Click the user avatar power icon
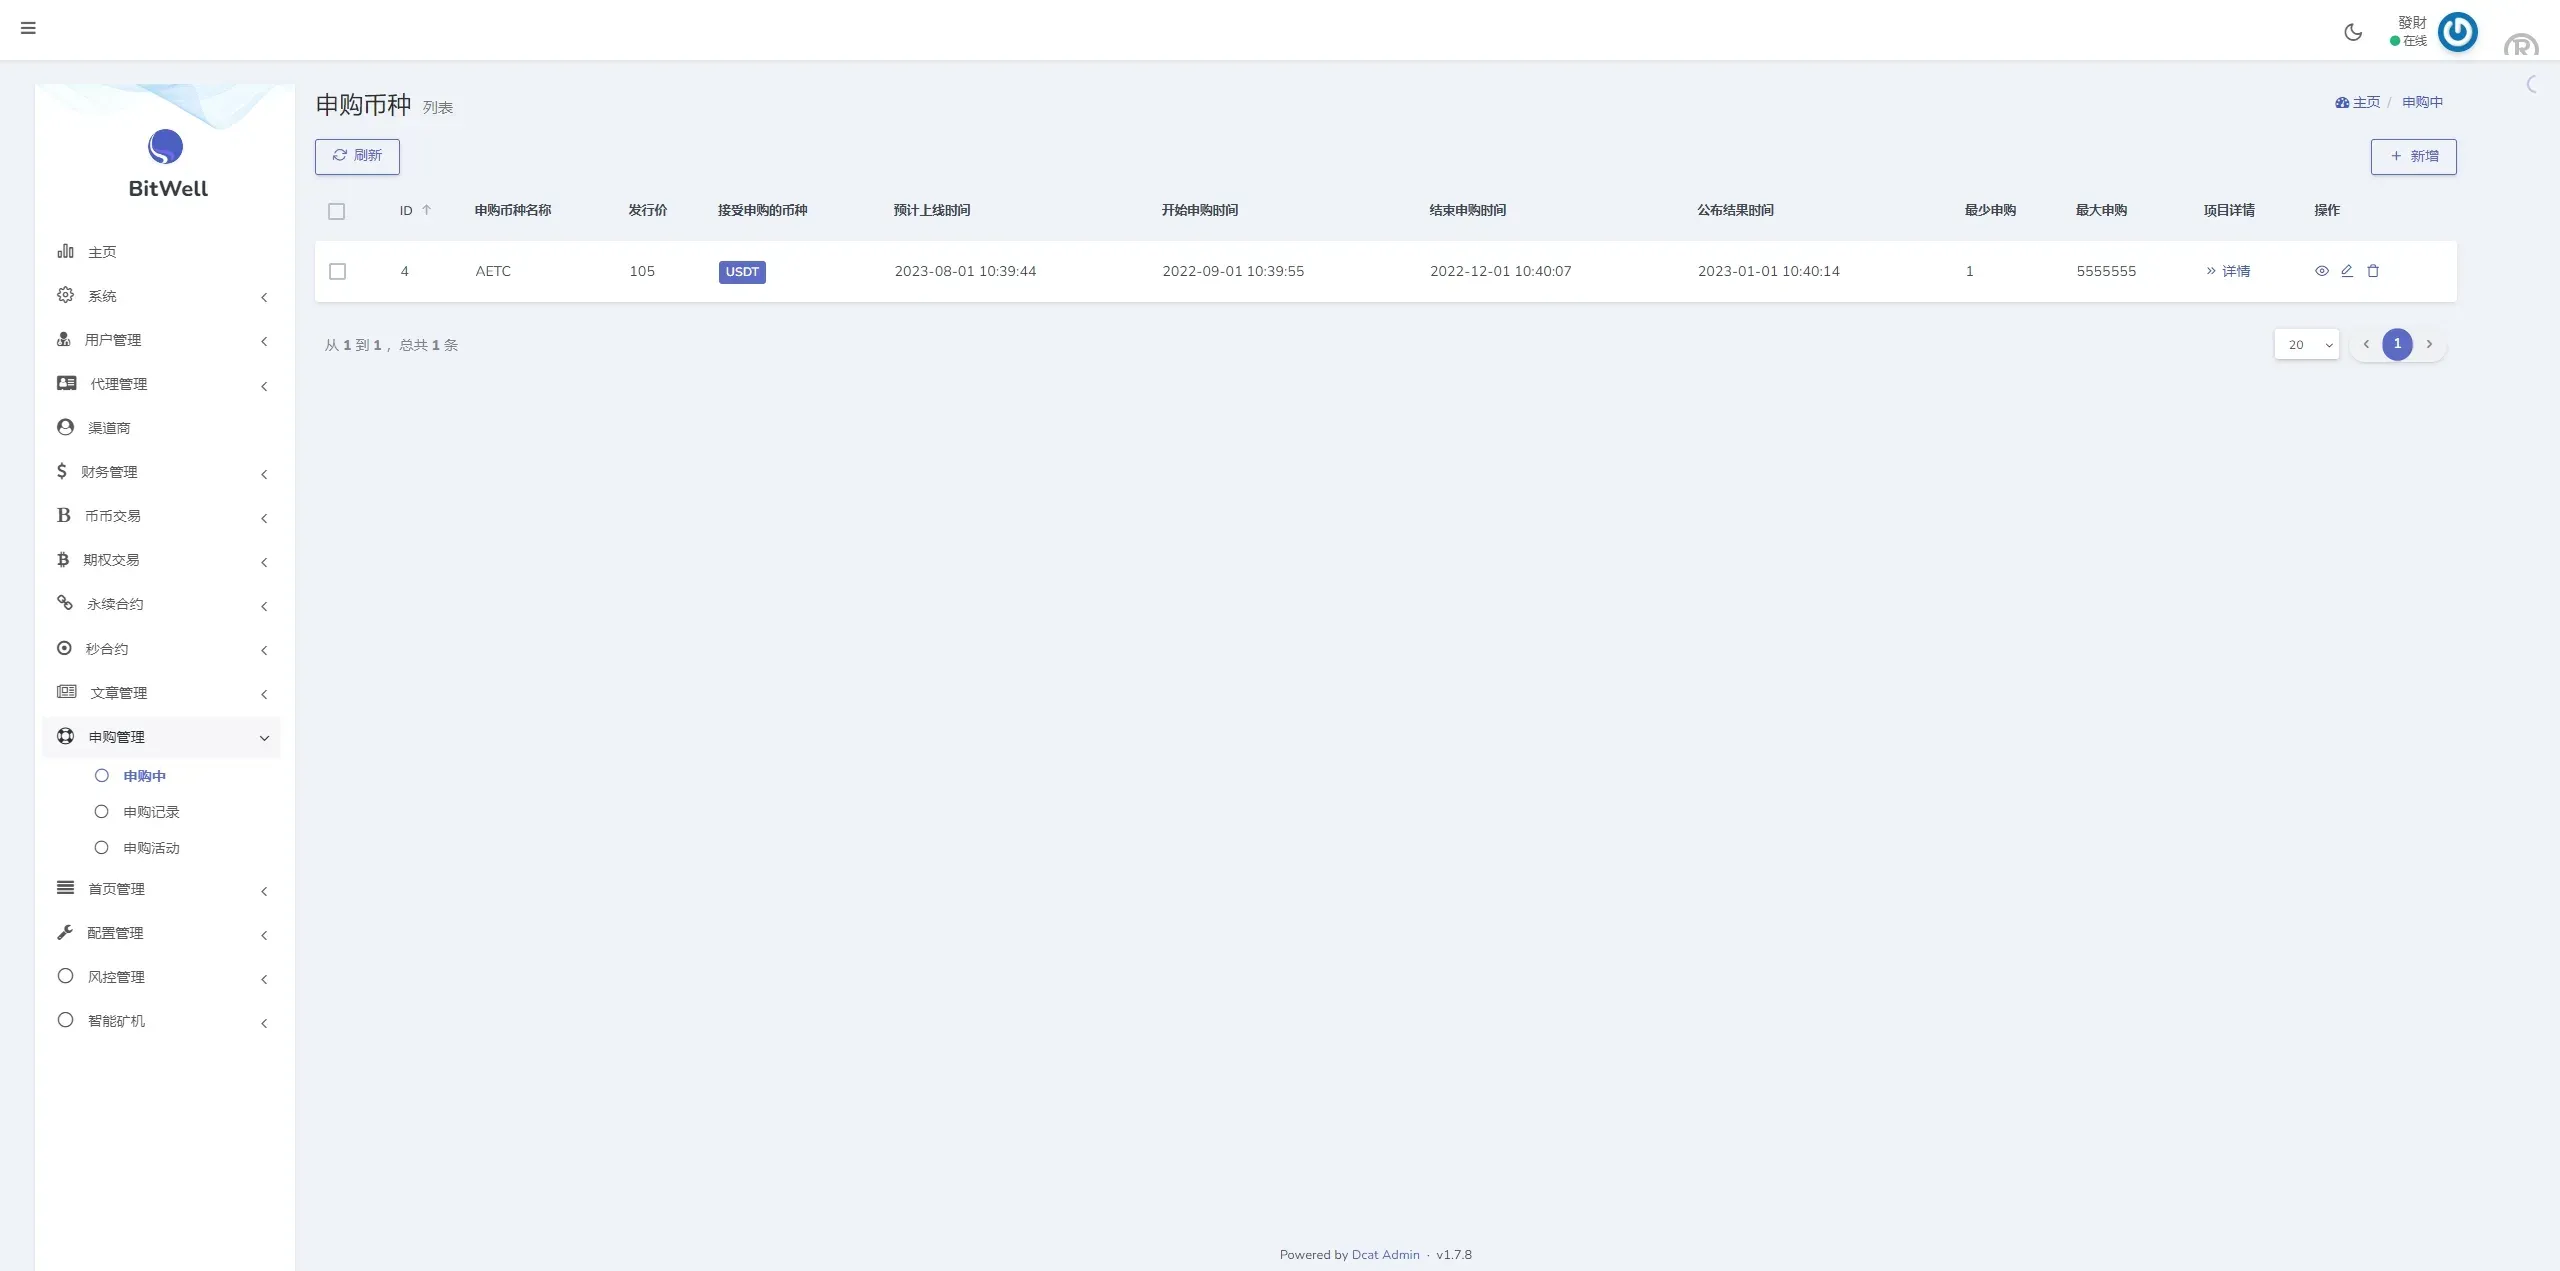 point(2457,32)
